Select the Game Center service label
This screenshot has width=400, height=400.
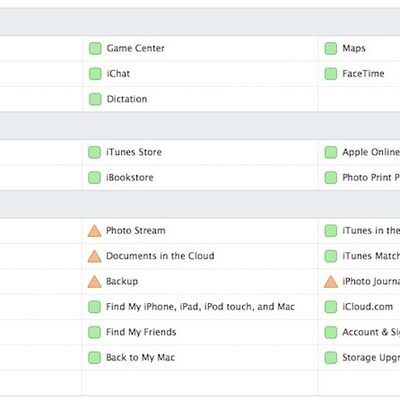coord(135,48)
